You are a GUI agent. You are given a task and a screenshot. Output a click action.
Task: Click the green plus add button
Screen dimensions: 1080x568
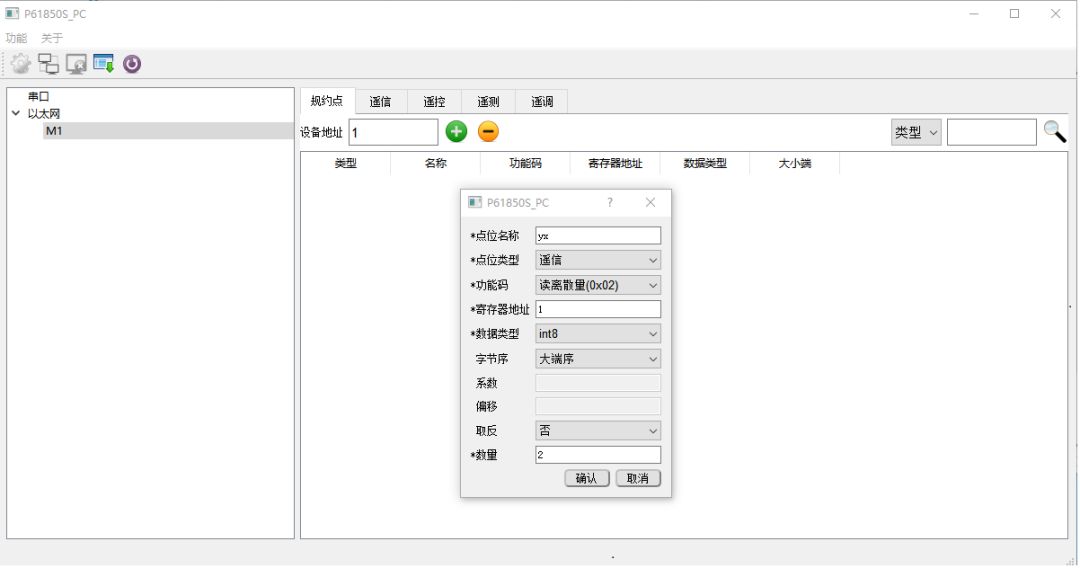(x=456, y=132)
